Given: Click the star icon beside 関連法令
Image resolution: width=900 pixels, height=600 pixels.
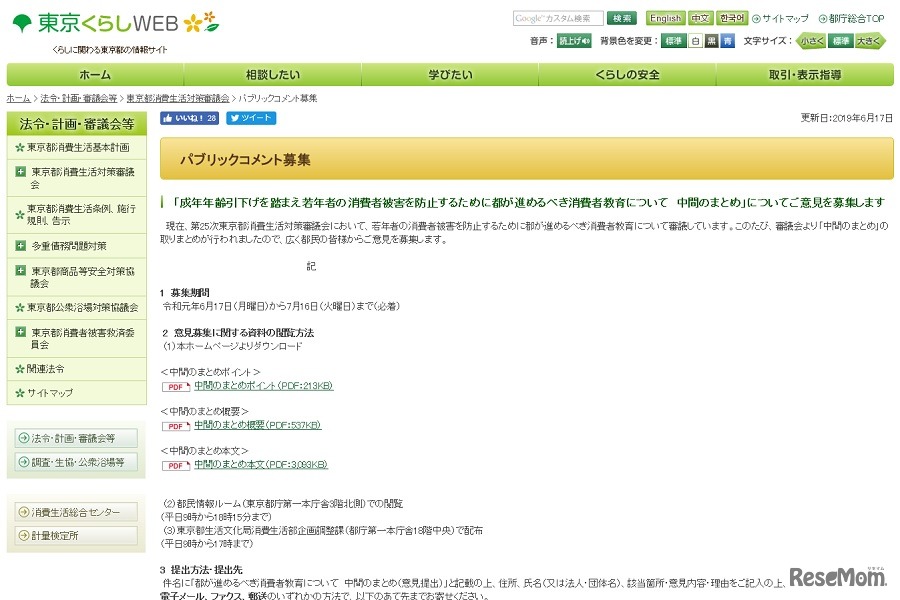Looking at the screenshot, I should [20, 369].
